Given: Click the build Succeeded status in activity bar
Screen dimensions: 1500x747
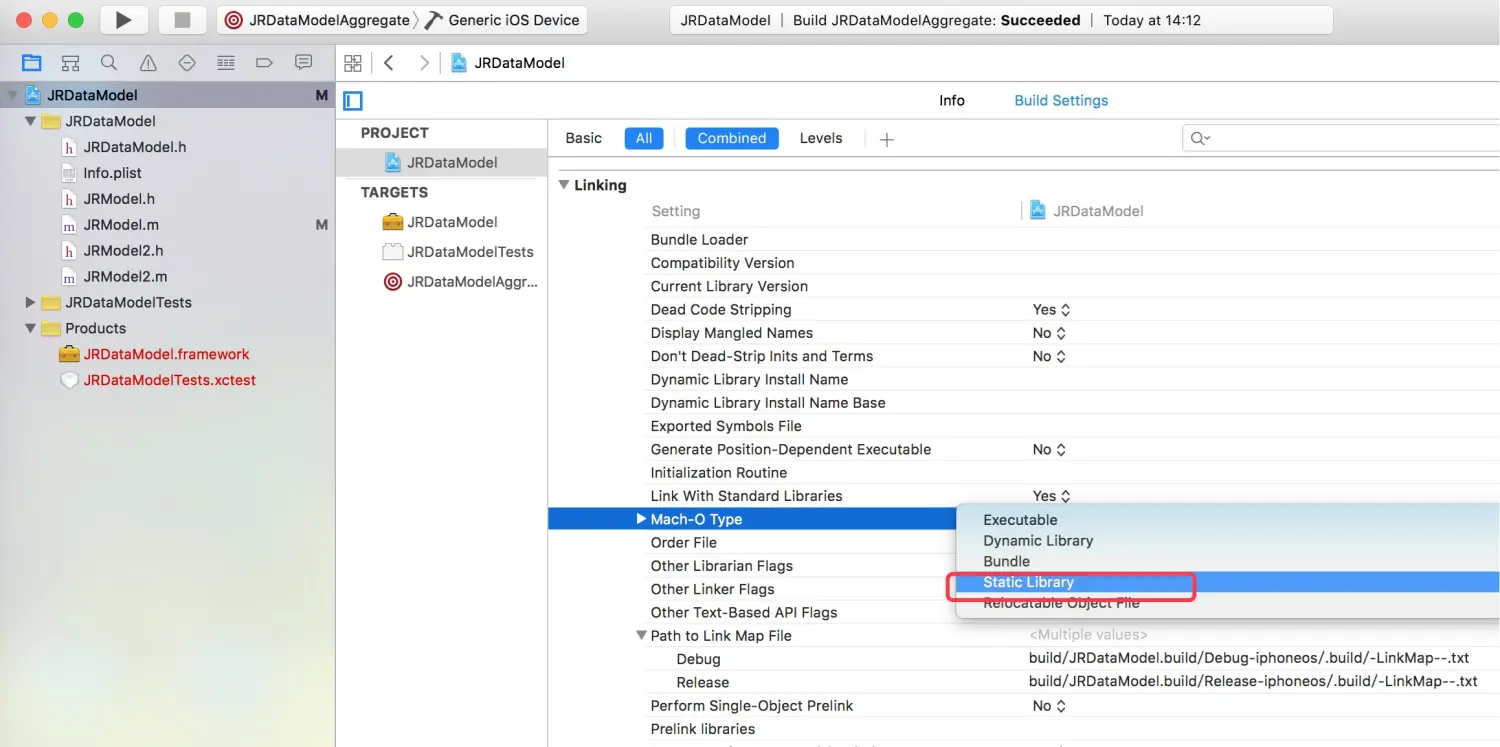Looking at the screenshot, I should [x=1040, y=20].
